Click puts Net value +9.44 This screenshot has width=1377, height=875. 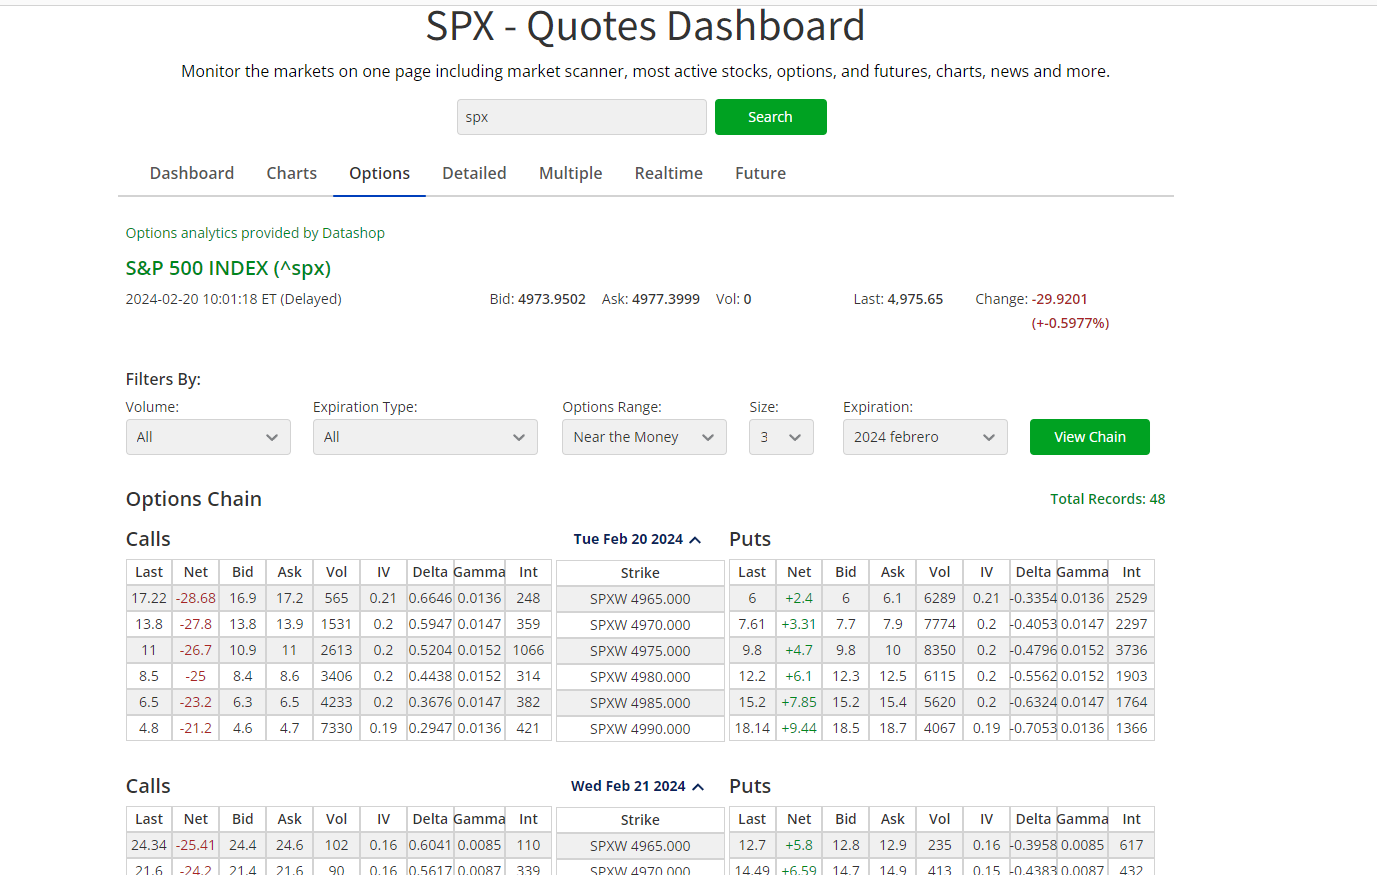[x=799, y=728]
